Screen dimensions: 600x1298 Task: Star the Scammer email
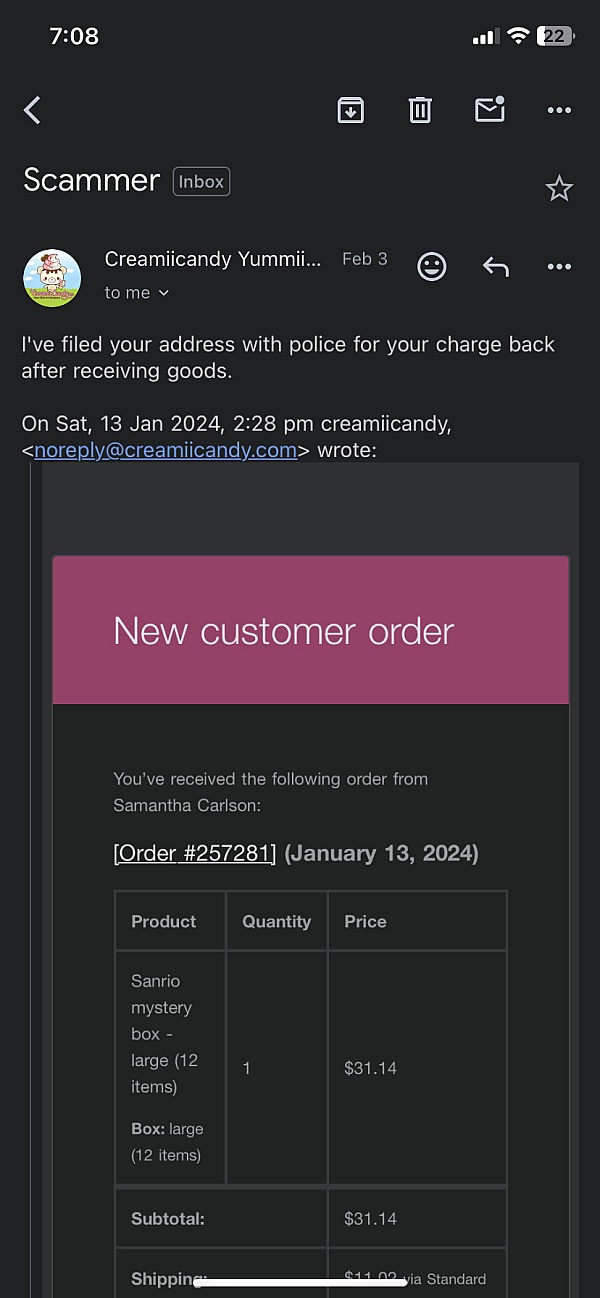559,188
